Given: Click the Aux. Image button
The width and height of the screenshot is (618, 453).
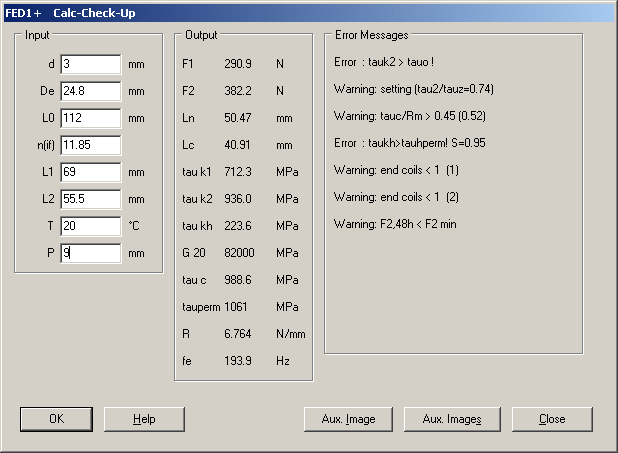Looking at the screenshot, I should pos(348,419).
